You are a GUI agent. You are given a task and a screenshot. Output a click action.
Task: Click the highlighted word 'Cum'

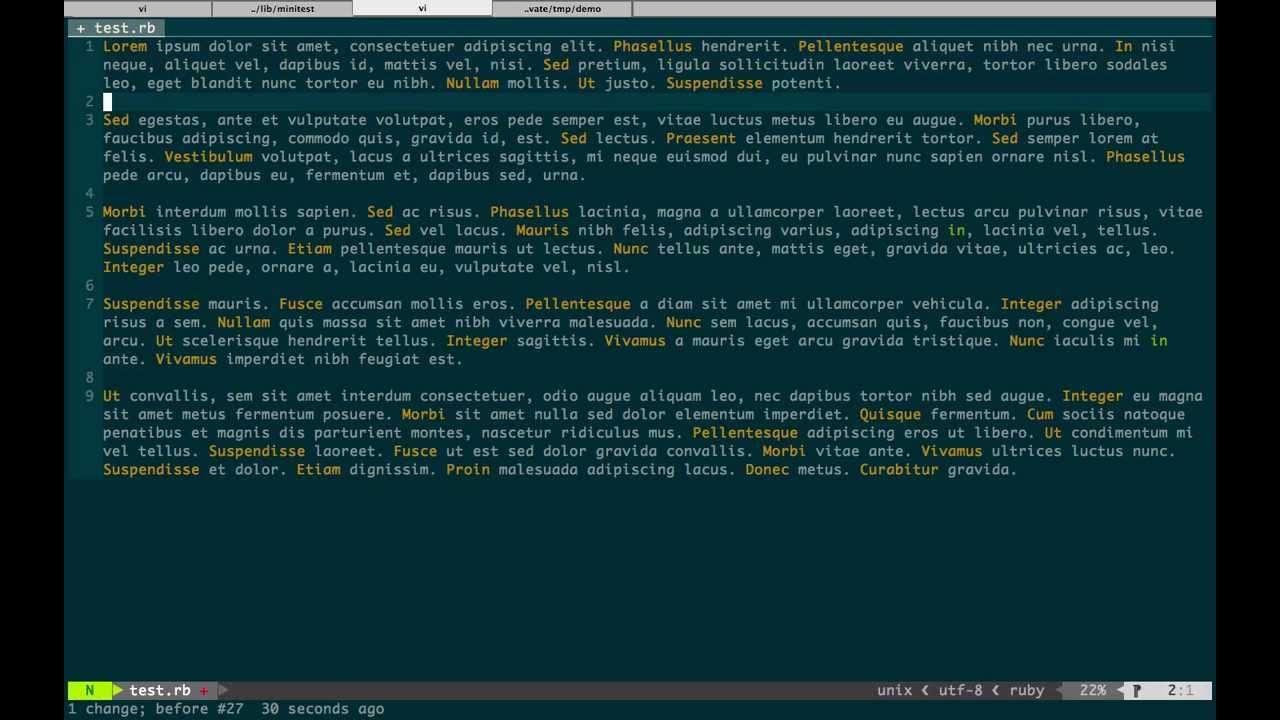pos(1040,414)
